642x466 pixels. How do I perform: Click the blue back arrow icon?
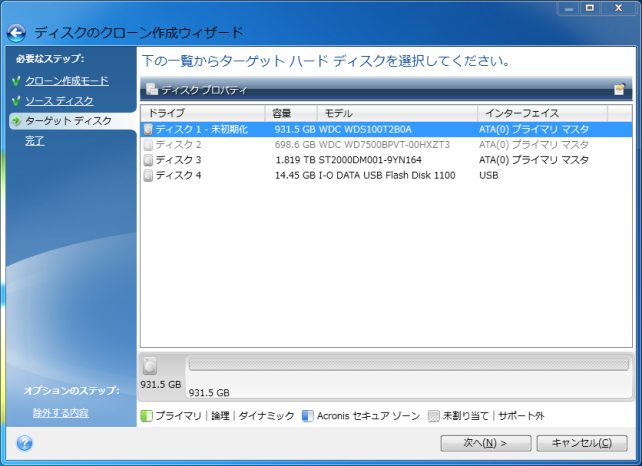[x=16, y=33]
